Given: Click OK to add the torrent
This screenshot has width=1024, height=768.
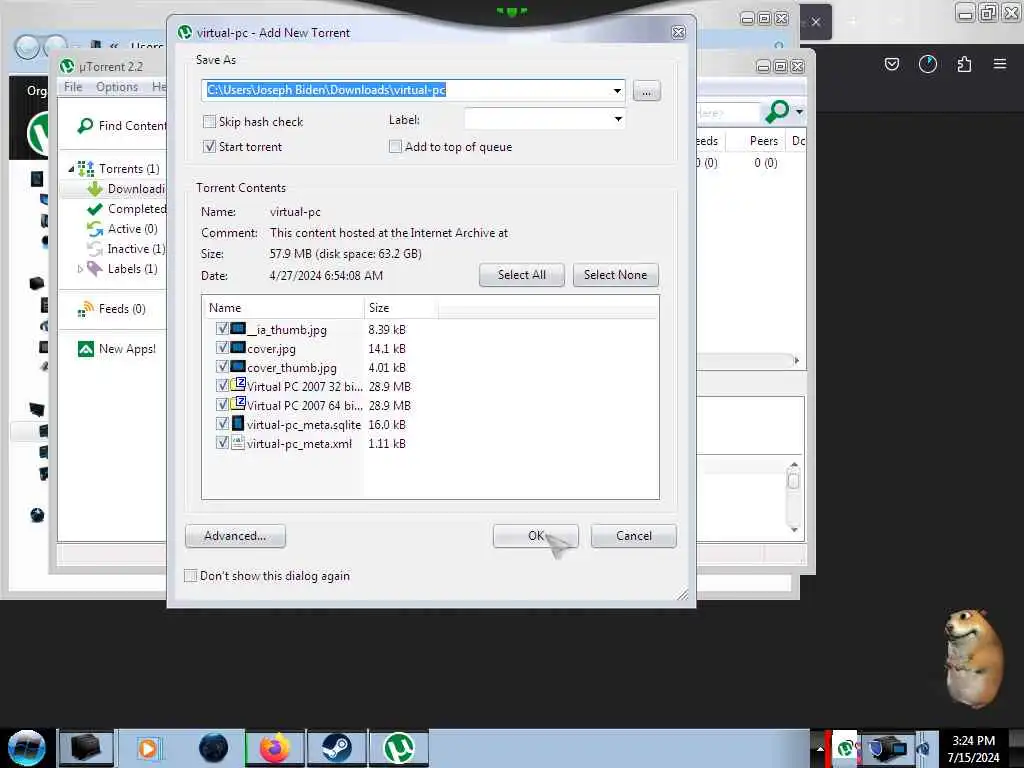Looking at the screenshot, I should point(536,536).
